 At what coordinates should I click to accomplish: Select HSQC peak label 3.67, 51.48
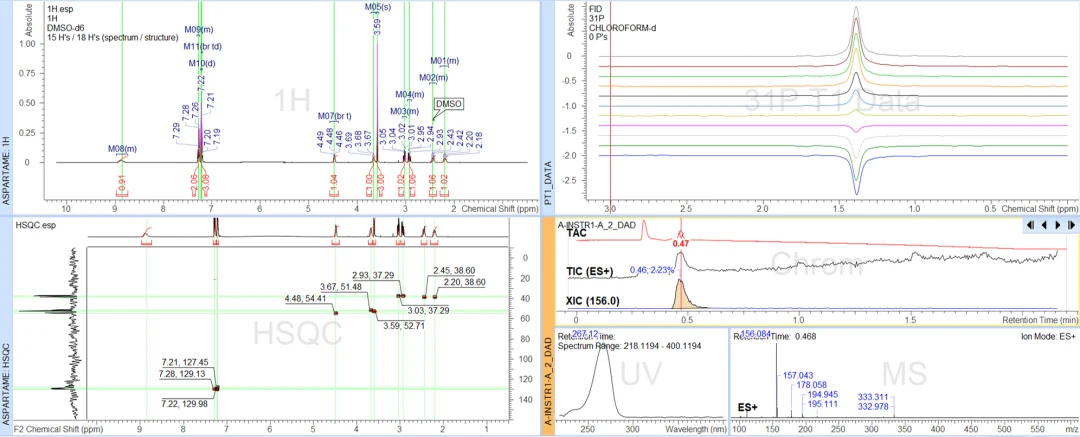click(342, 287)
